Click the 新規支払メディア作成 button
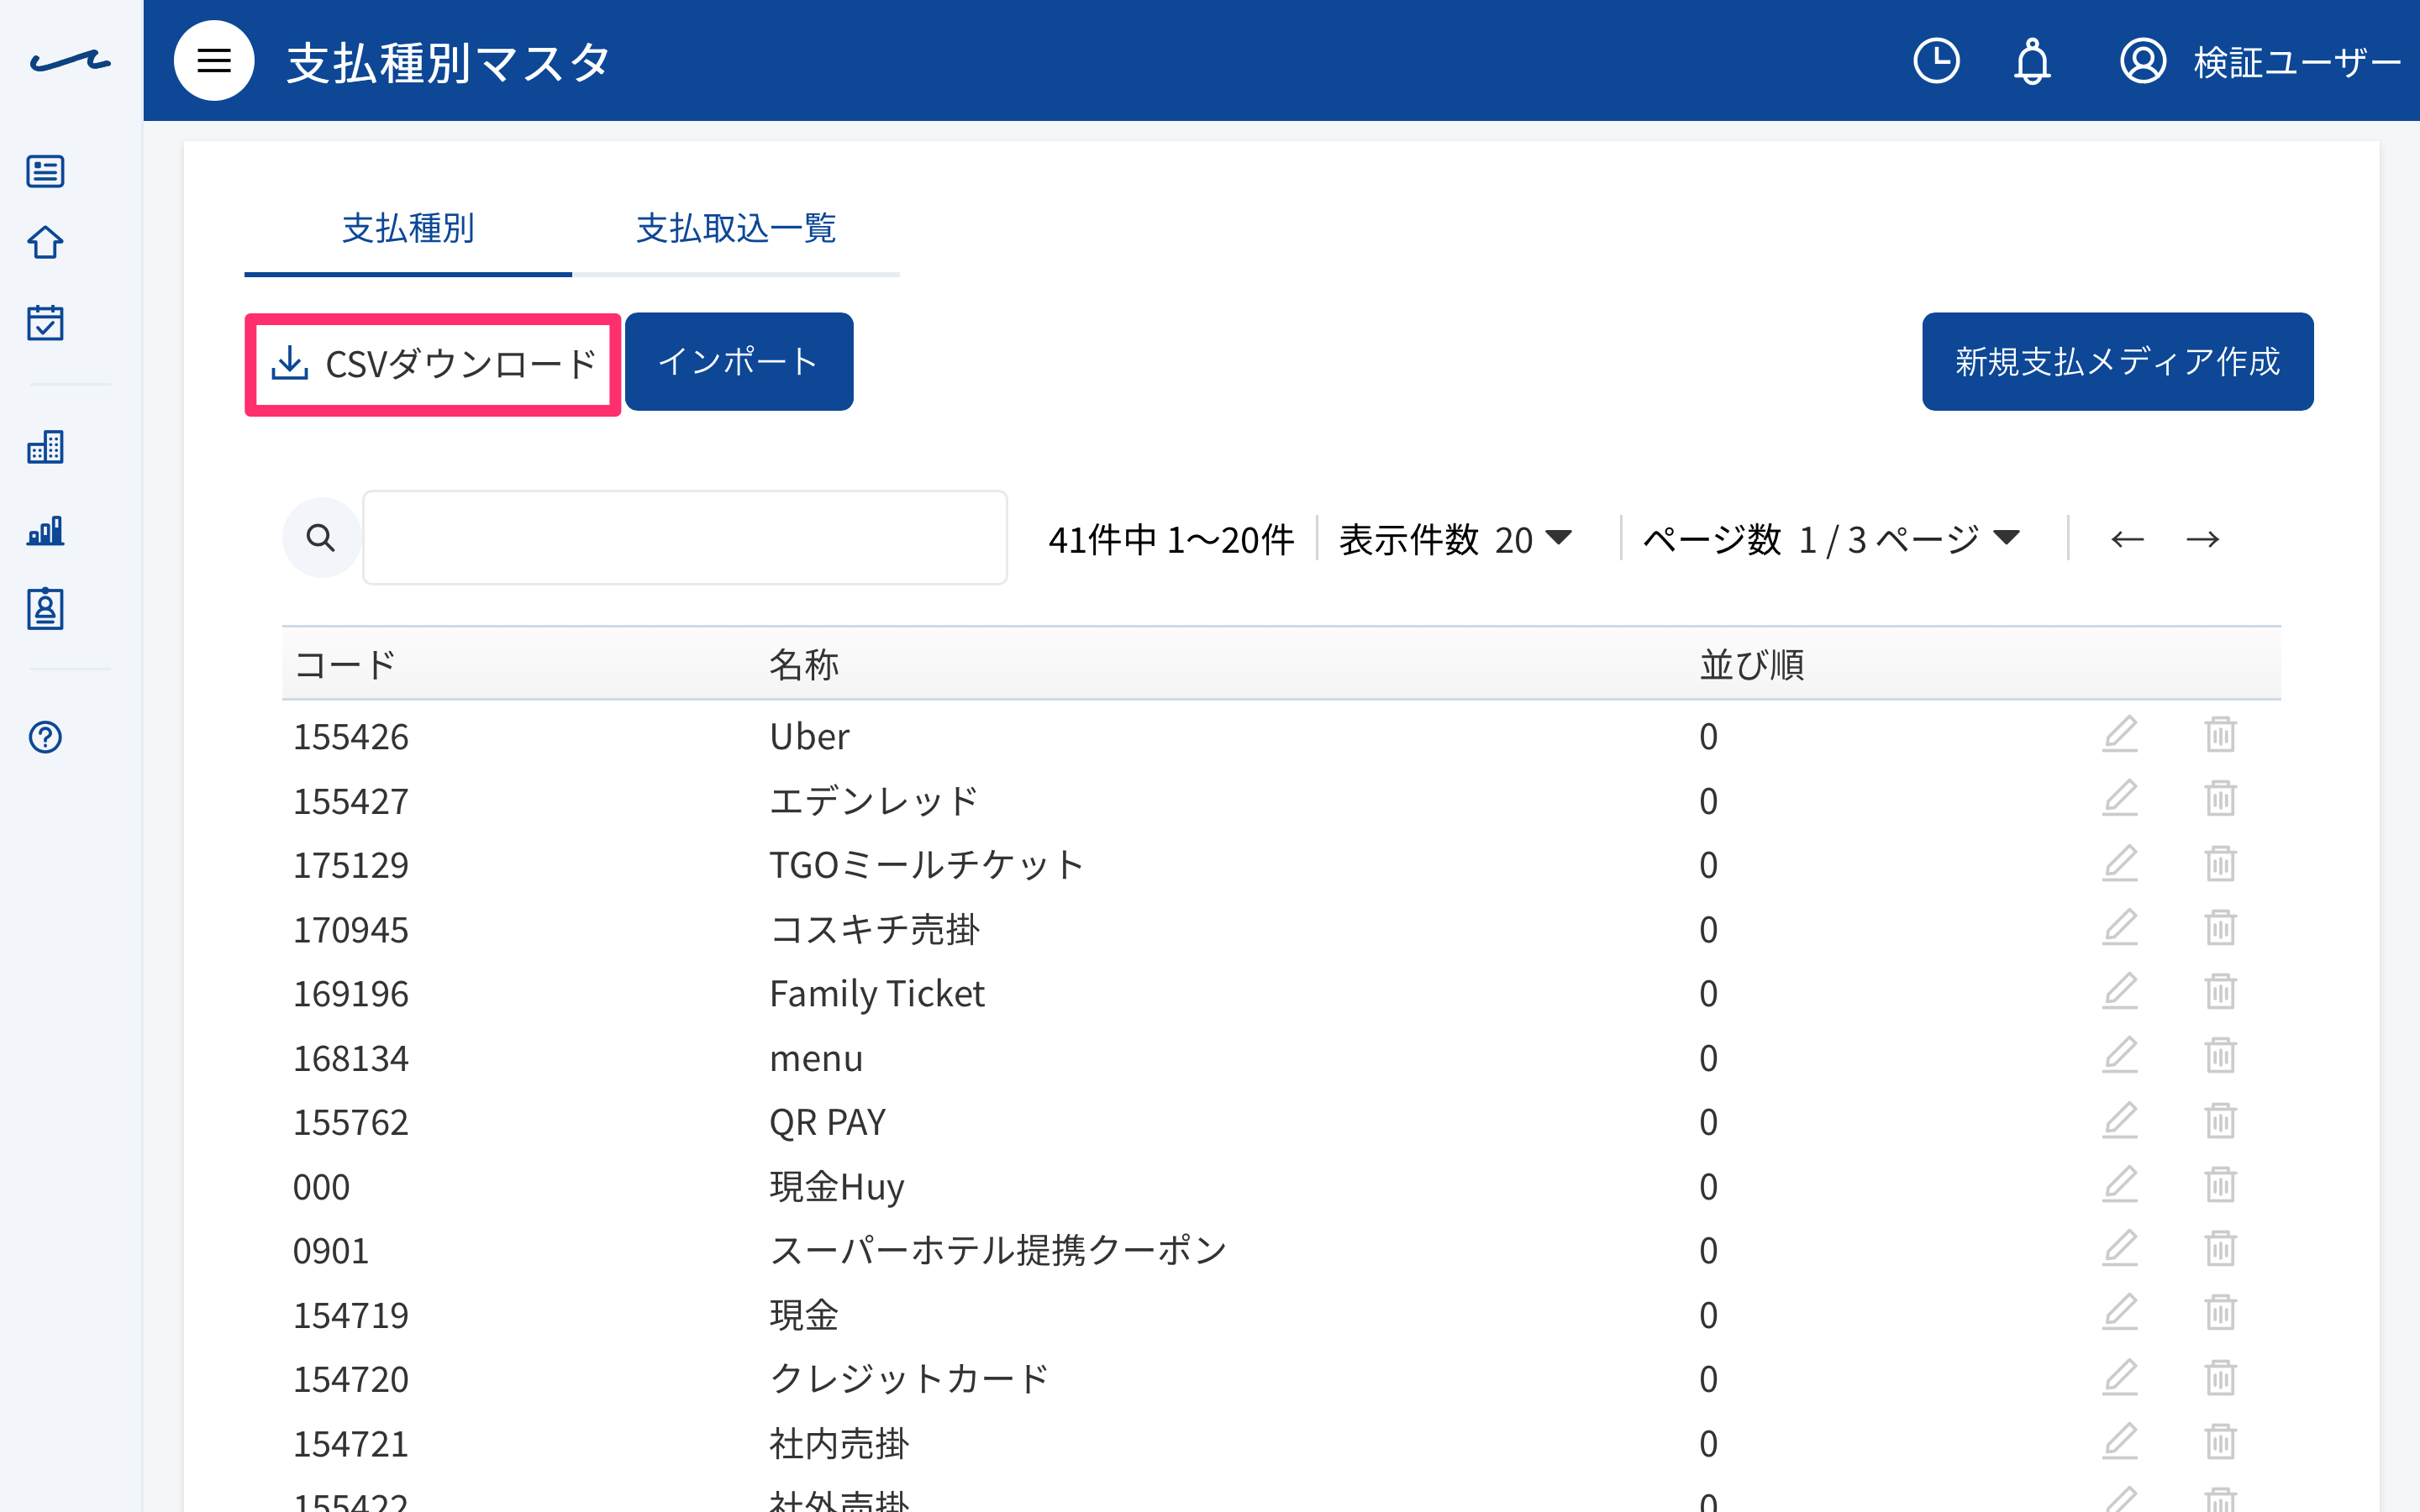The height and width of the screenshot is (1512, 2420). pyautogui.click(x=2117, y=362)
